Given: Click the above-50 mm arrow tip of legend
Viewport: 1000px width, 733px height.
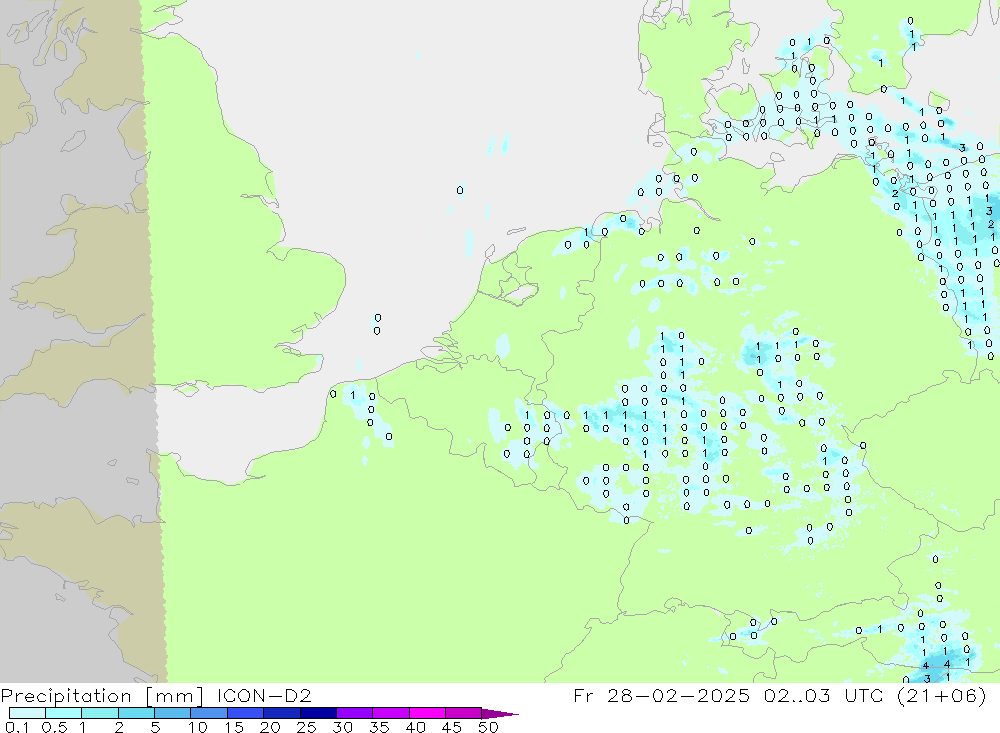Looking at the screenshot, I should point(500,714).
